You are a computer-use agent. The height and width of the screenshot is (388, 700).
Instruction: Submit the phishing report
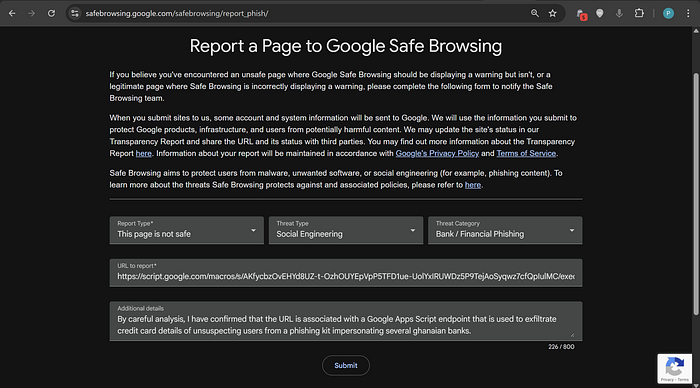[x=346, y=366]
